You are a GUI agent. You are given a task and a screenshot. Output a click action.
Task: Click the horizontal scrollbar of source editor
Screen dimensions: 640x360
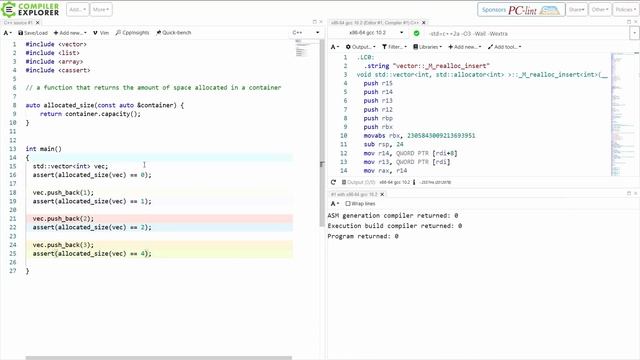click(159, 358)
